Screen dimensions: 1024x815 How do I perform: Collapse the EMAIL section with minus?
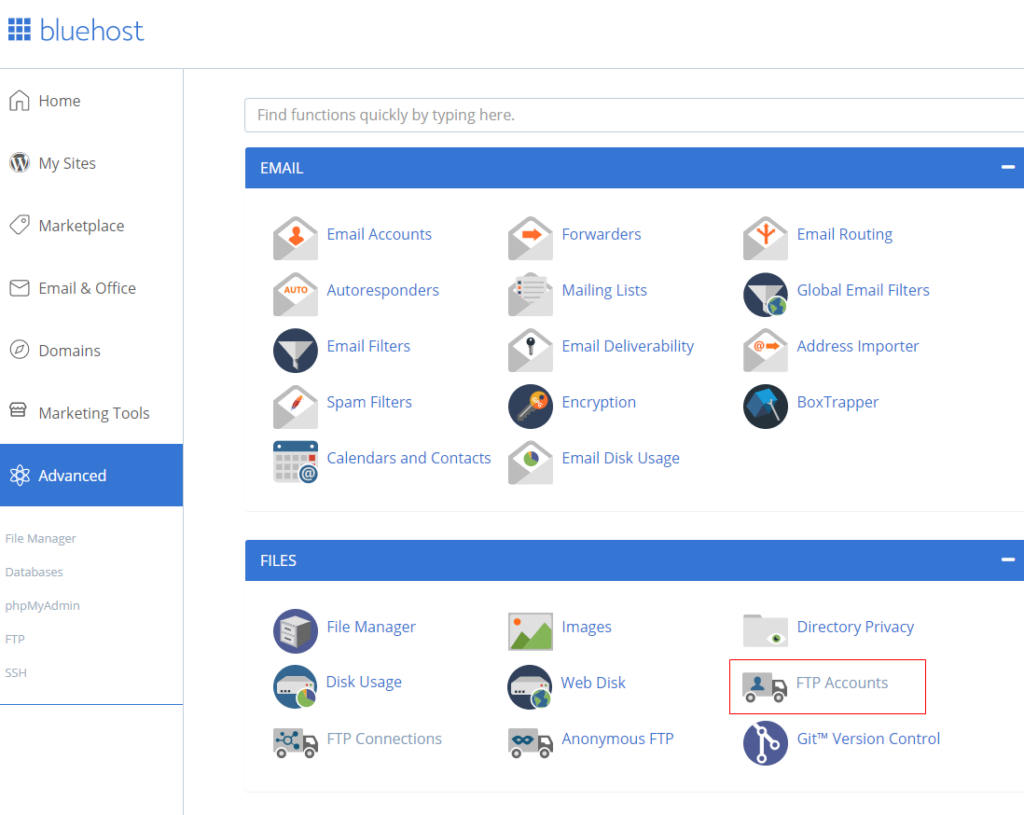pos(1008,168)
